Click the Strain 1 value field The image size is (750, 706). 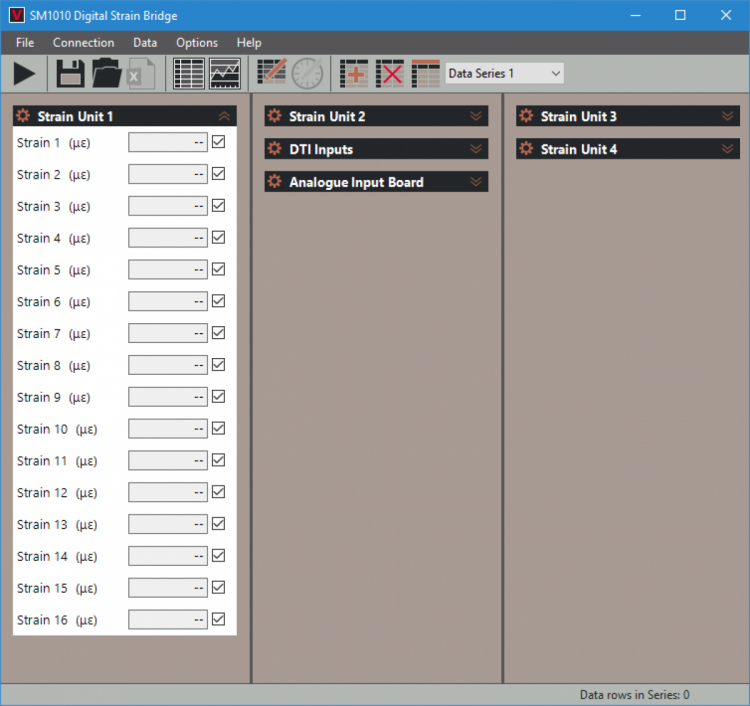click(x=168, y=142)
